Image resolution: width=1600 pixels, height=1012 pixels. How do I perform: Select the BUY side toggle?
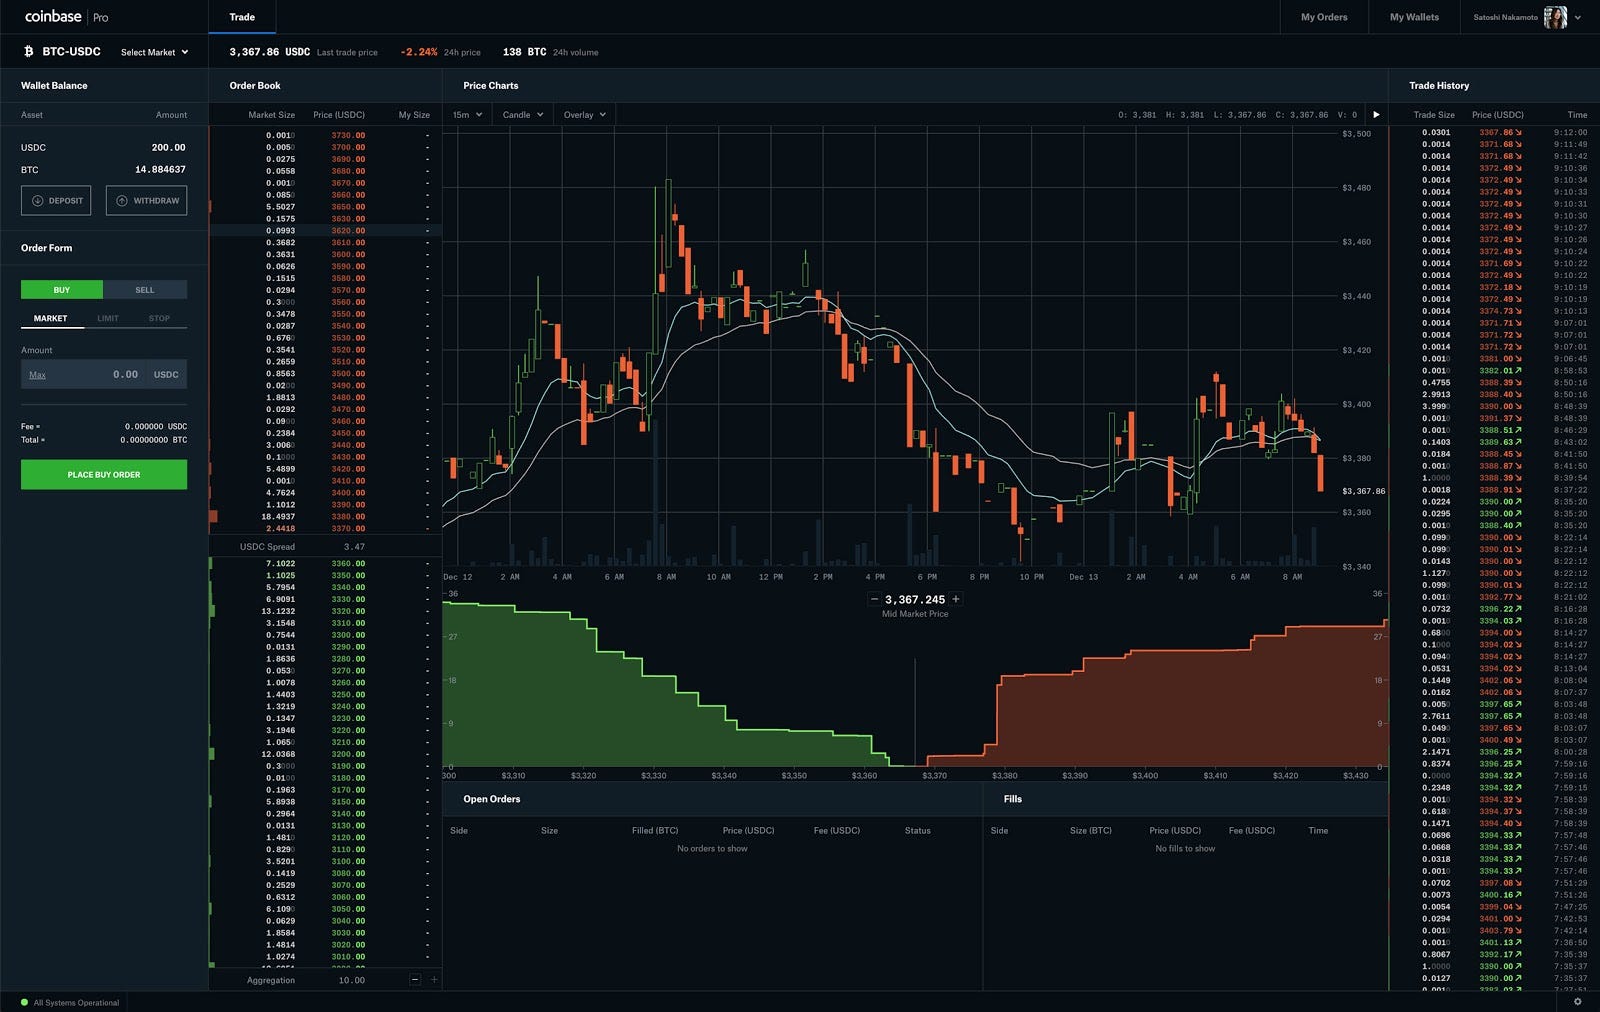pos(62,290)
